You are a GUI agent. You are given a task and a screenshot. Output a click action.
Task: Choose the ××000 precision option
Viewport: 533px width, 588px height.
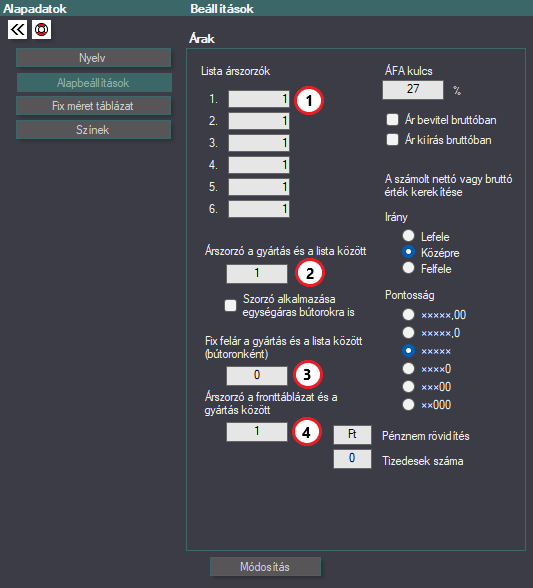[408, 404]
